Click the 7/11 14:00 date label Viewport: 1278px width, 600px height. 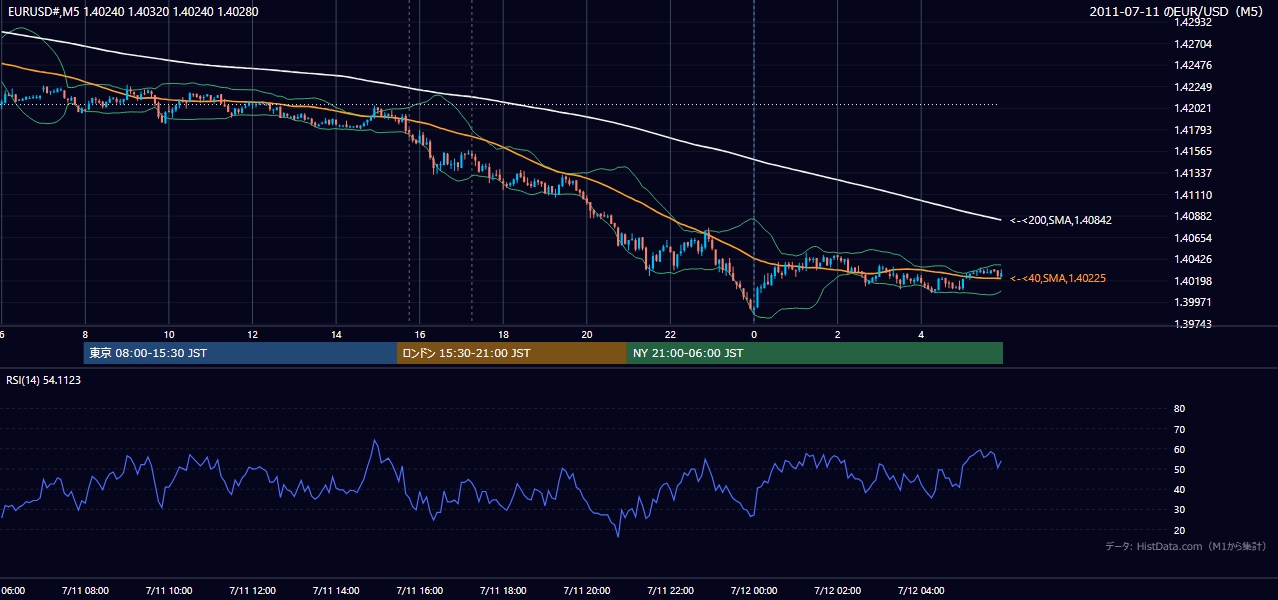tap(336, 591)
